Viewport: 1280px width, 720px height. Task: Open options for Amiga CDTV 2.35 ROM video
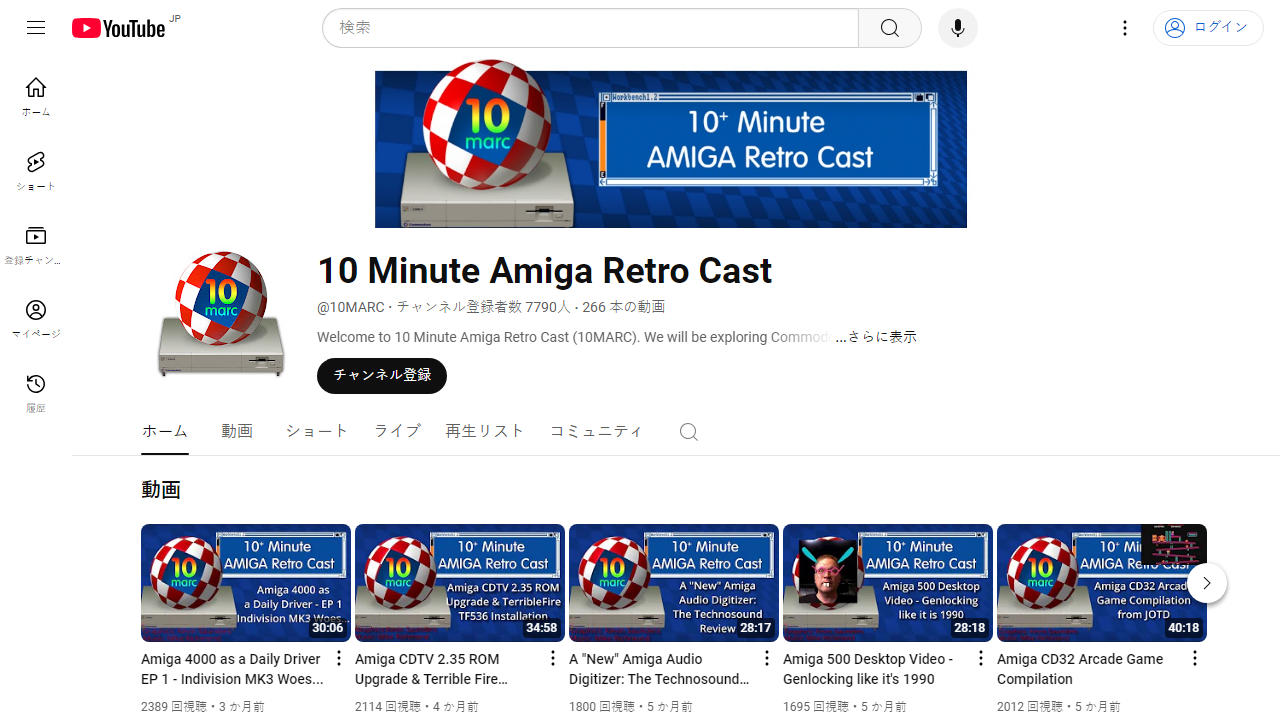(x=553, y=658)
